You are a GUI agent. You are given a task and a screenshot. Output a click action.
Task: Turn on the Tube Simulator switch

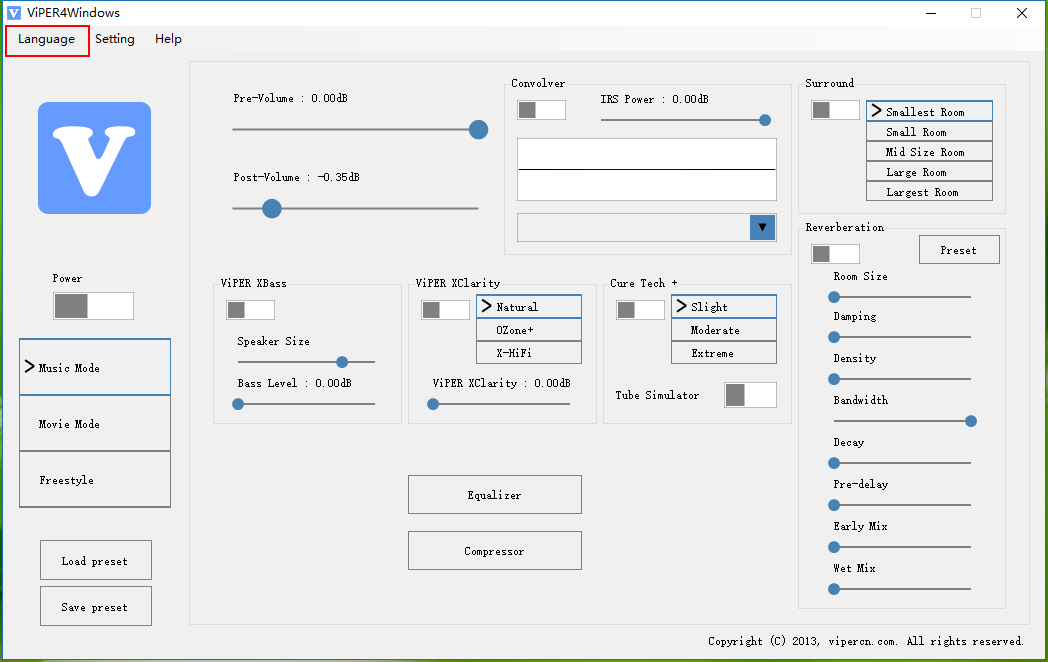coord(750,395)
